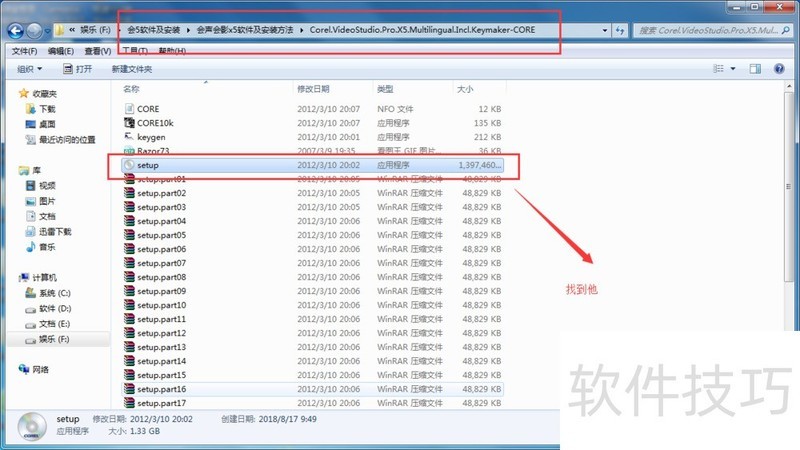Open the 查看(V) menu
Screen dimensions: 800x450
[x=97, y=51]
